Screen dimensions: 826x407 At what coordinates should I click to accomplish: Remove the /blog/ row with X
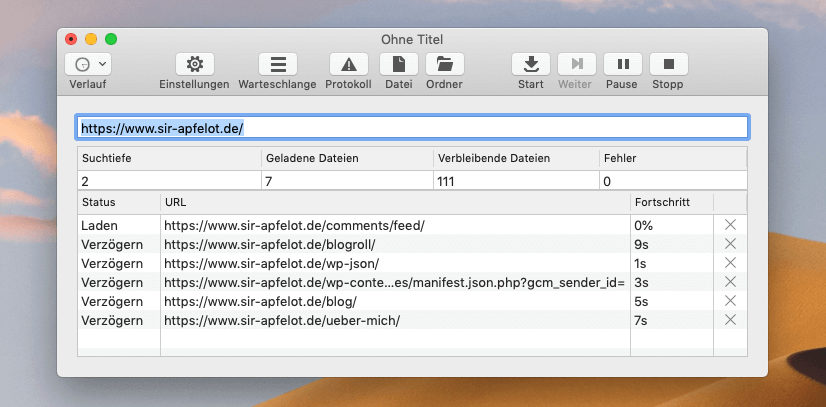tap(730, 301)
